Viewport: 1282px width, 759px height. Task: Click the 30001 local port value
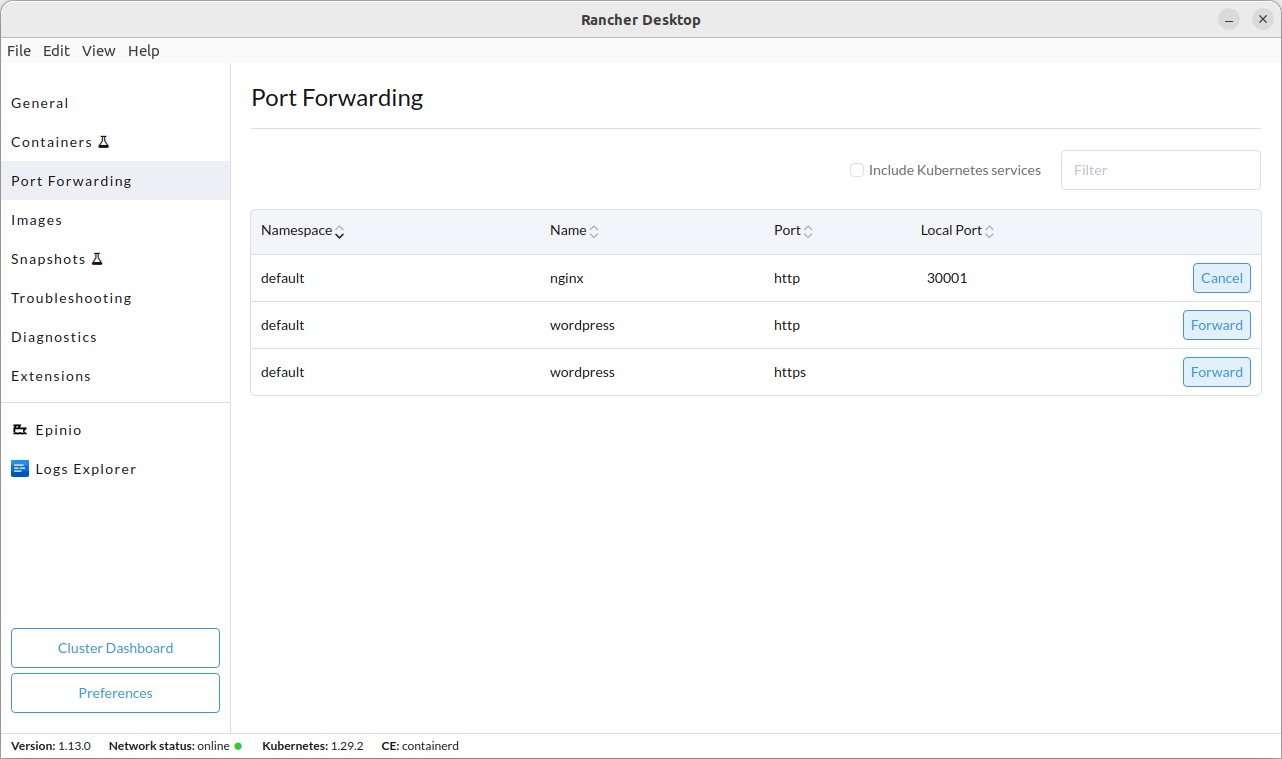click(947, 278)
